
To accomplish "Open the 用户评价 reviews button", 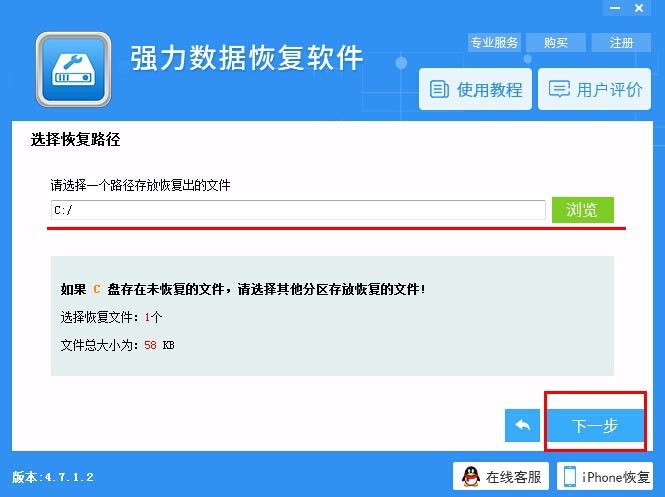I will (594, 89).
